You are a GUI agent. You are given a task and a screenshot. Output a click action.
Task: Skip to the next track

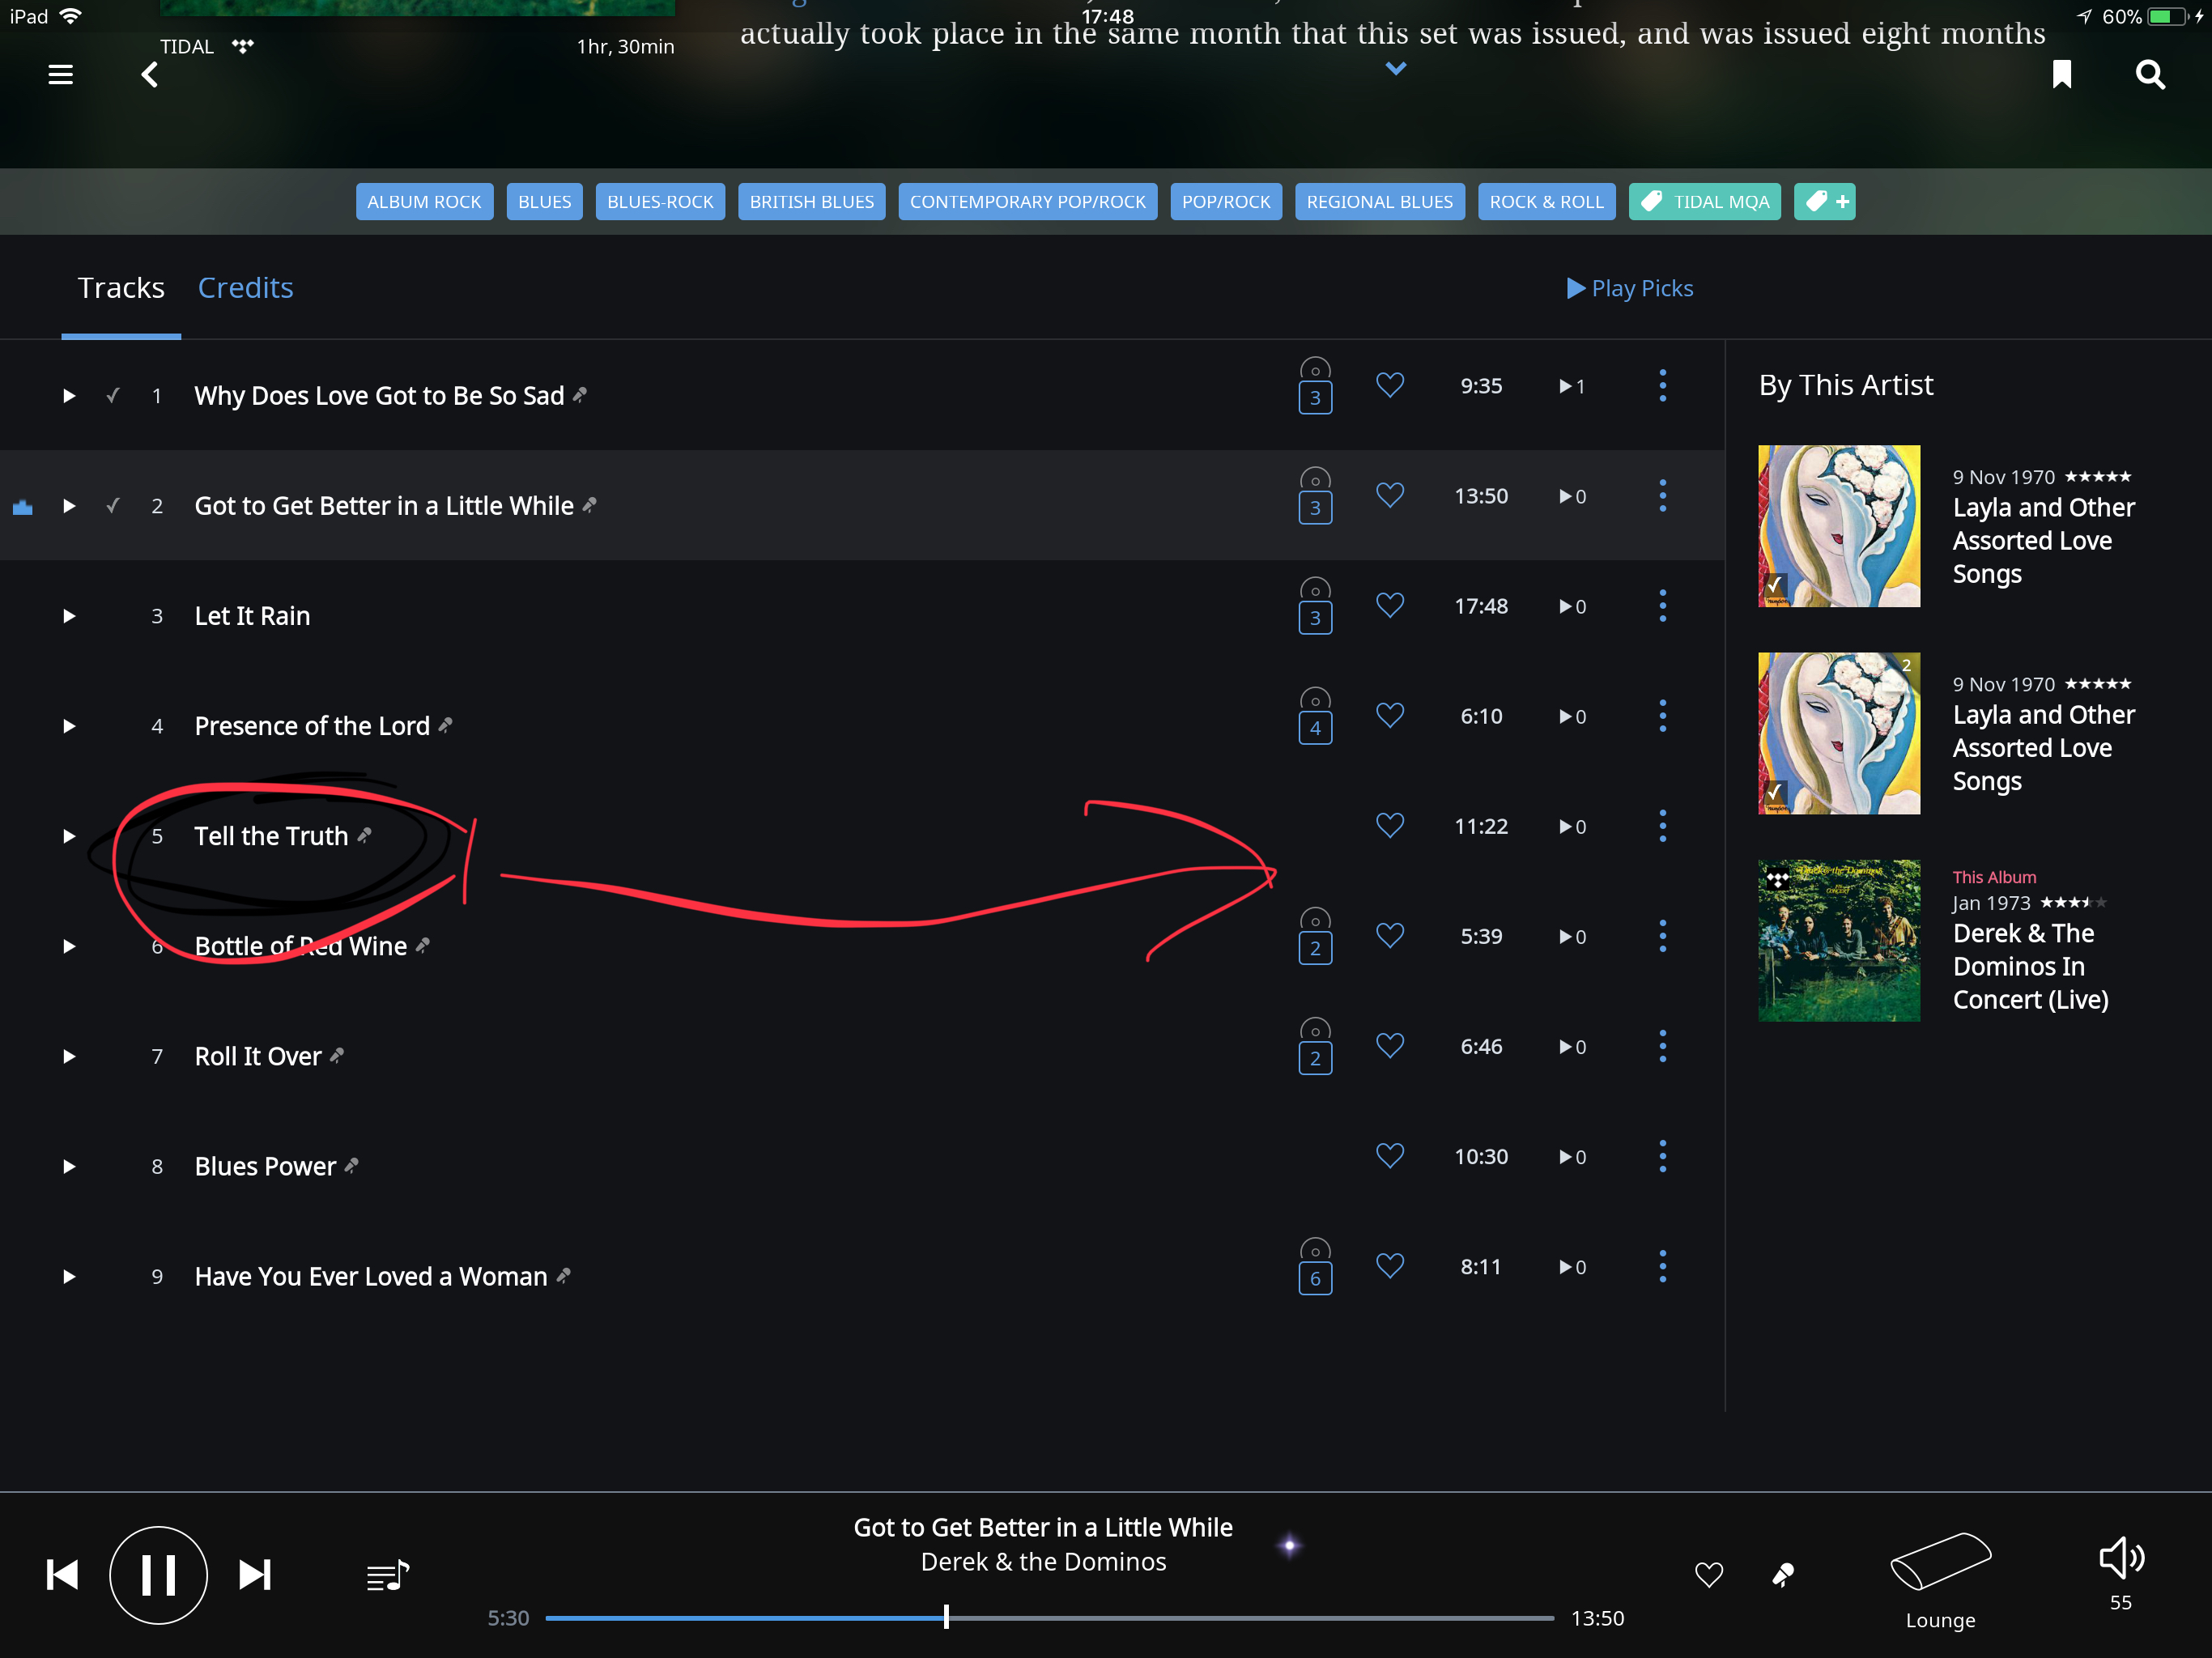[x=255, y=1575]
